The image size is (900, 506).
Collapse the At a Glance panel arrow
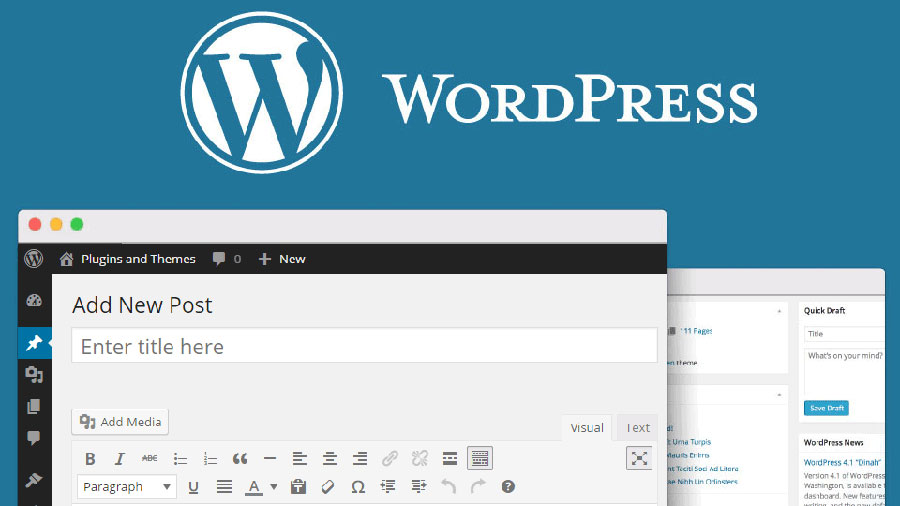tap(779, 312)
